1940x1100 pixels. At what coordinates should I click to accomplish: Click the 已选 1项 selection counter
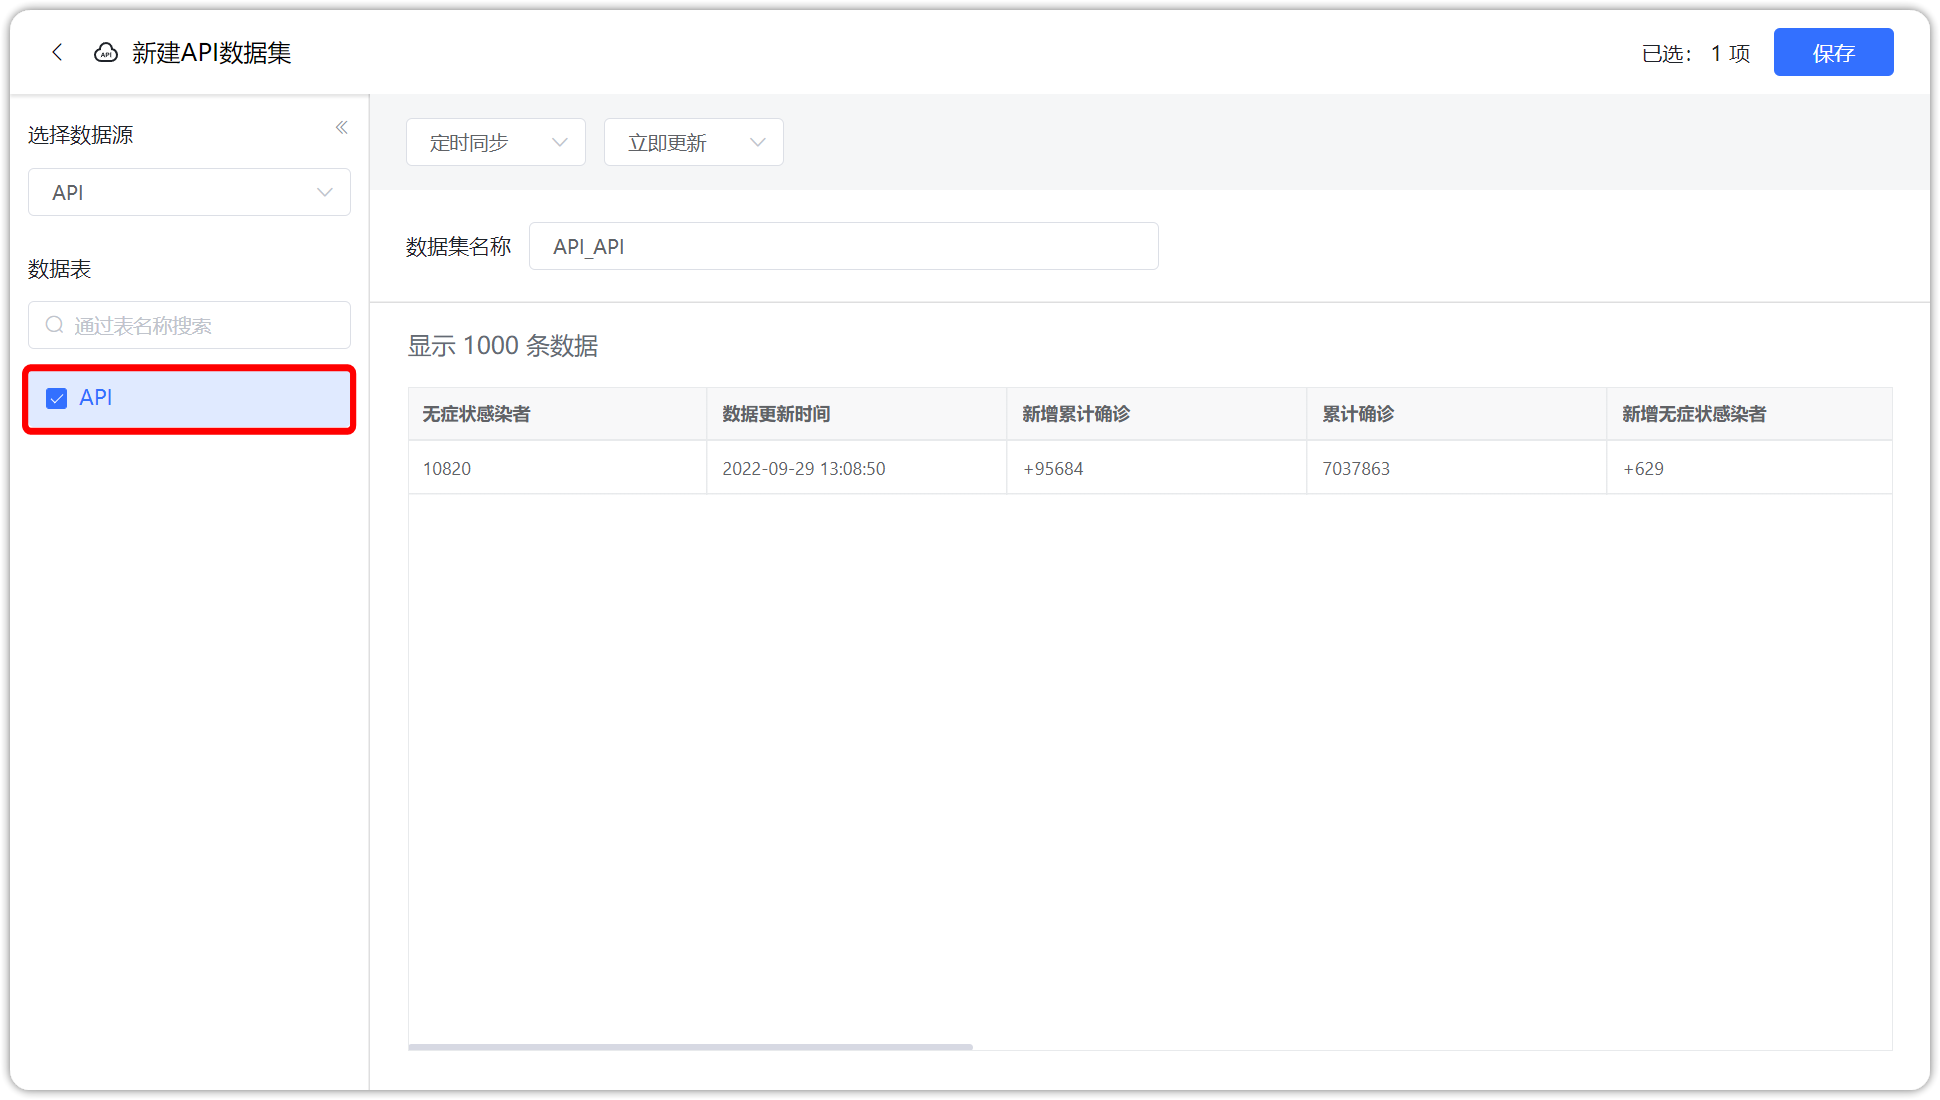coord(1695,54)
